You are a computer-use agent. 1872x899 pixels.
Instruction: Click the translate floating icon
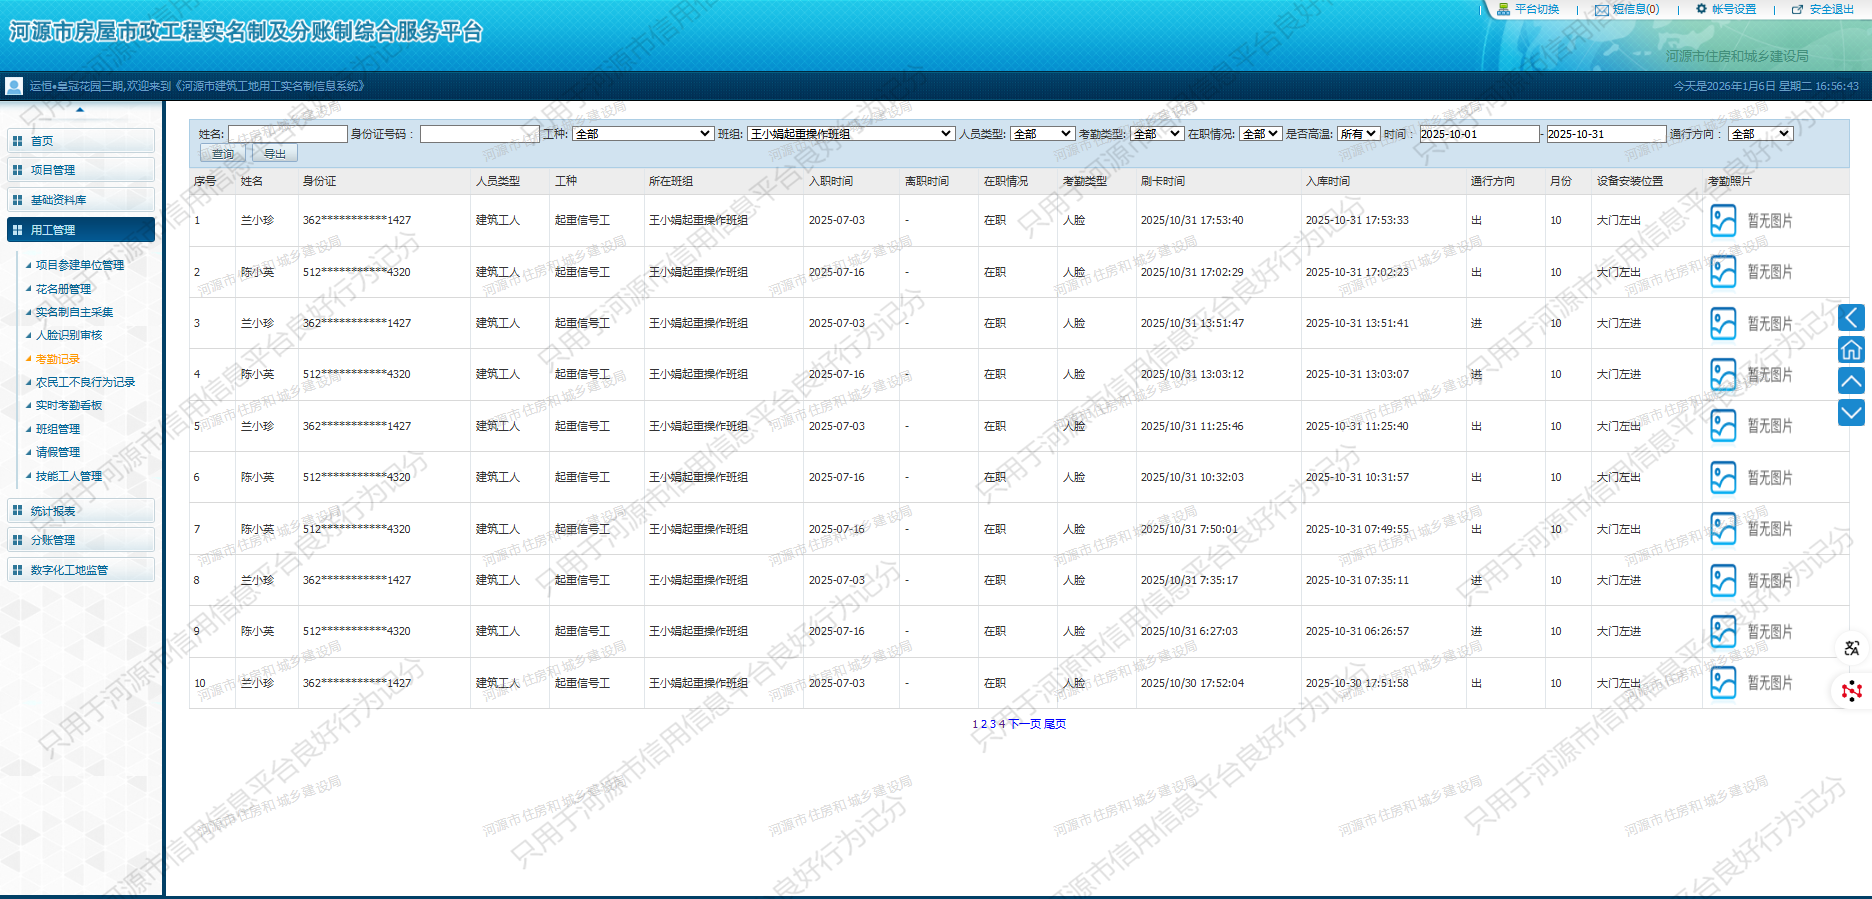1851,648
